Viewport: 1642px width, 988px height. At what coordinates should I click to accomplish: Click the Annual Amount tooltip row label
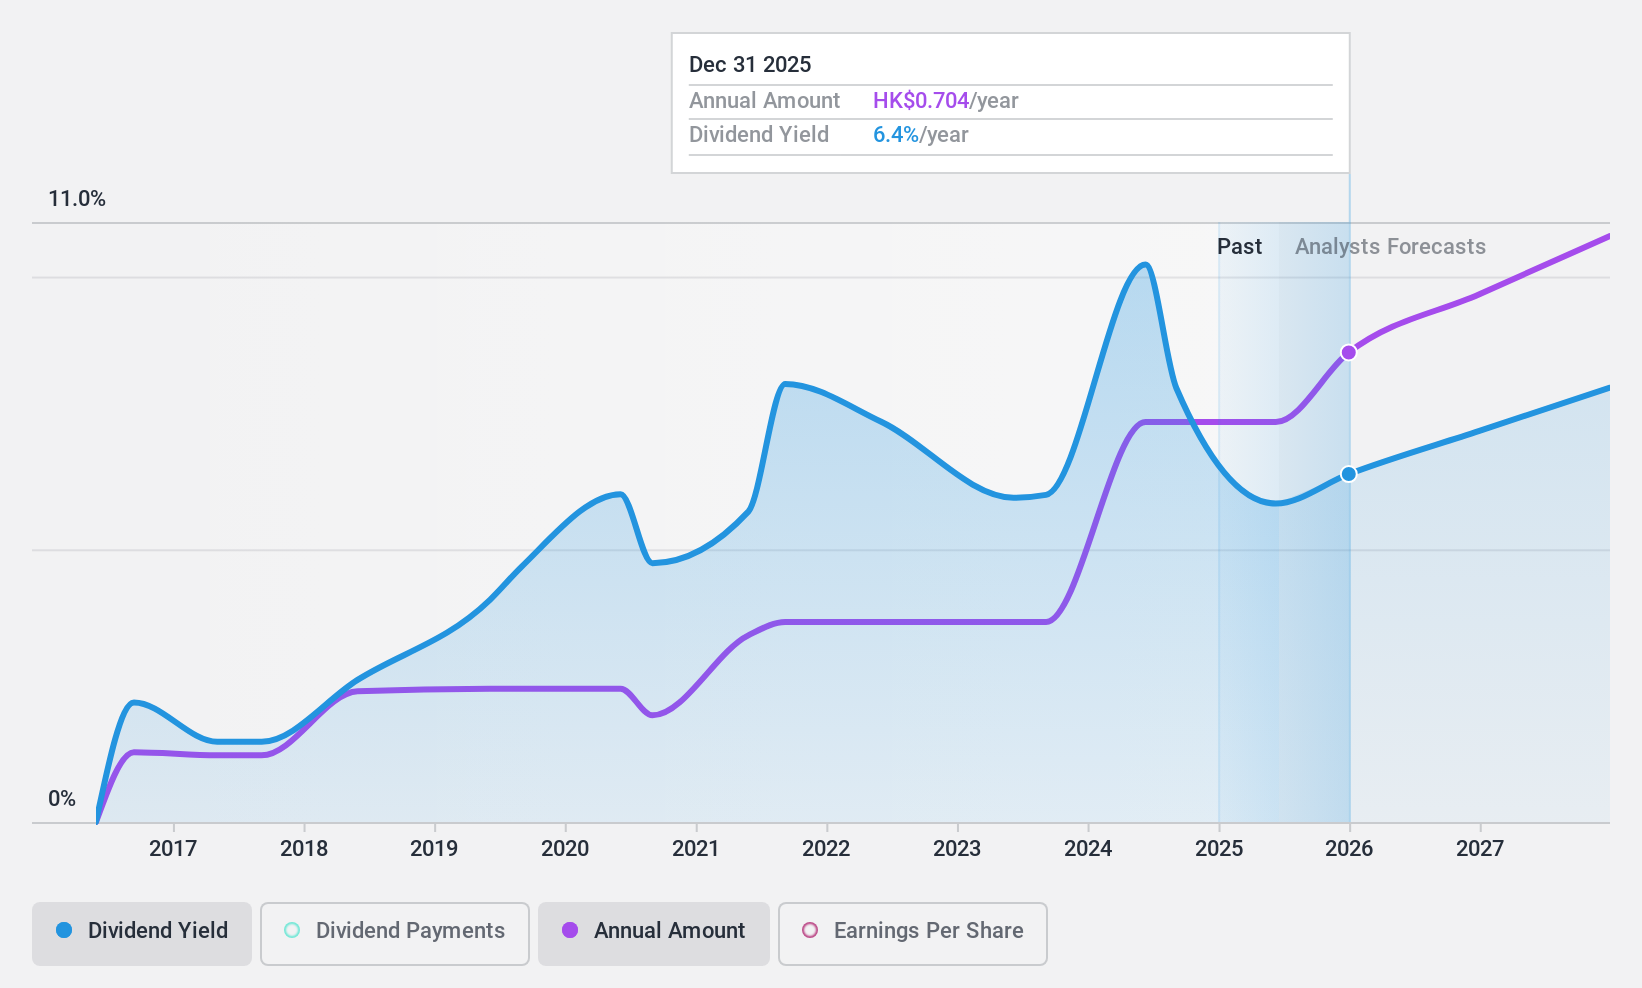(x=765, y=101)
